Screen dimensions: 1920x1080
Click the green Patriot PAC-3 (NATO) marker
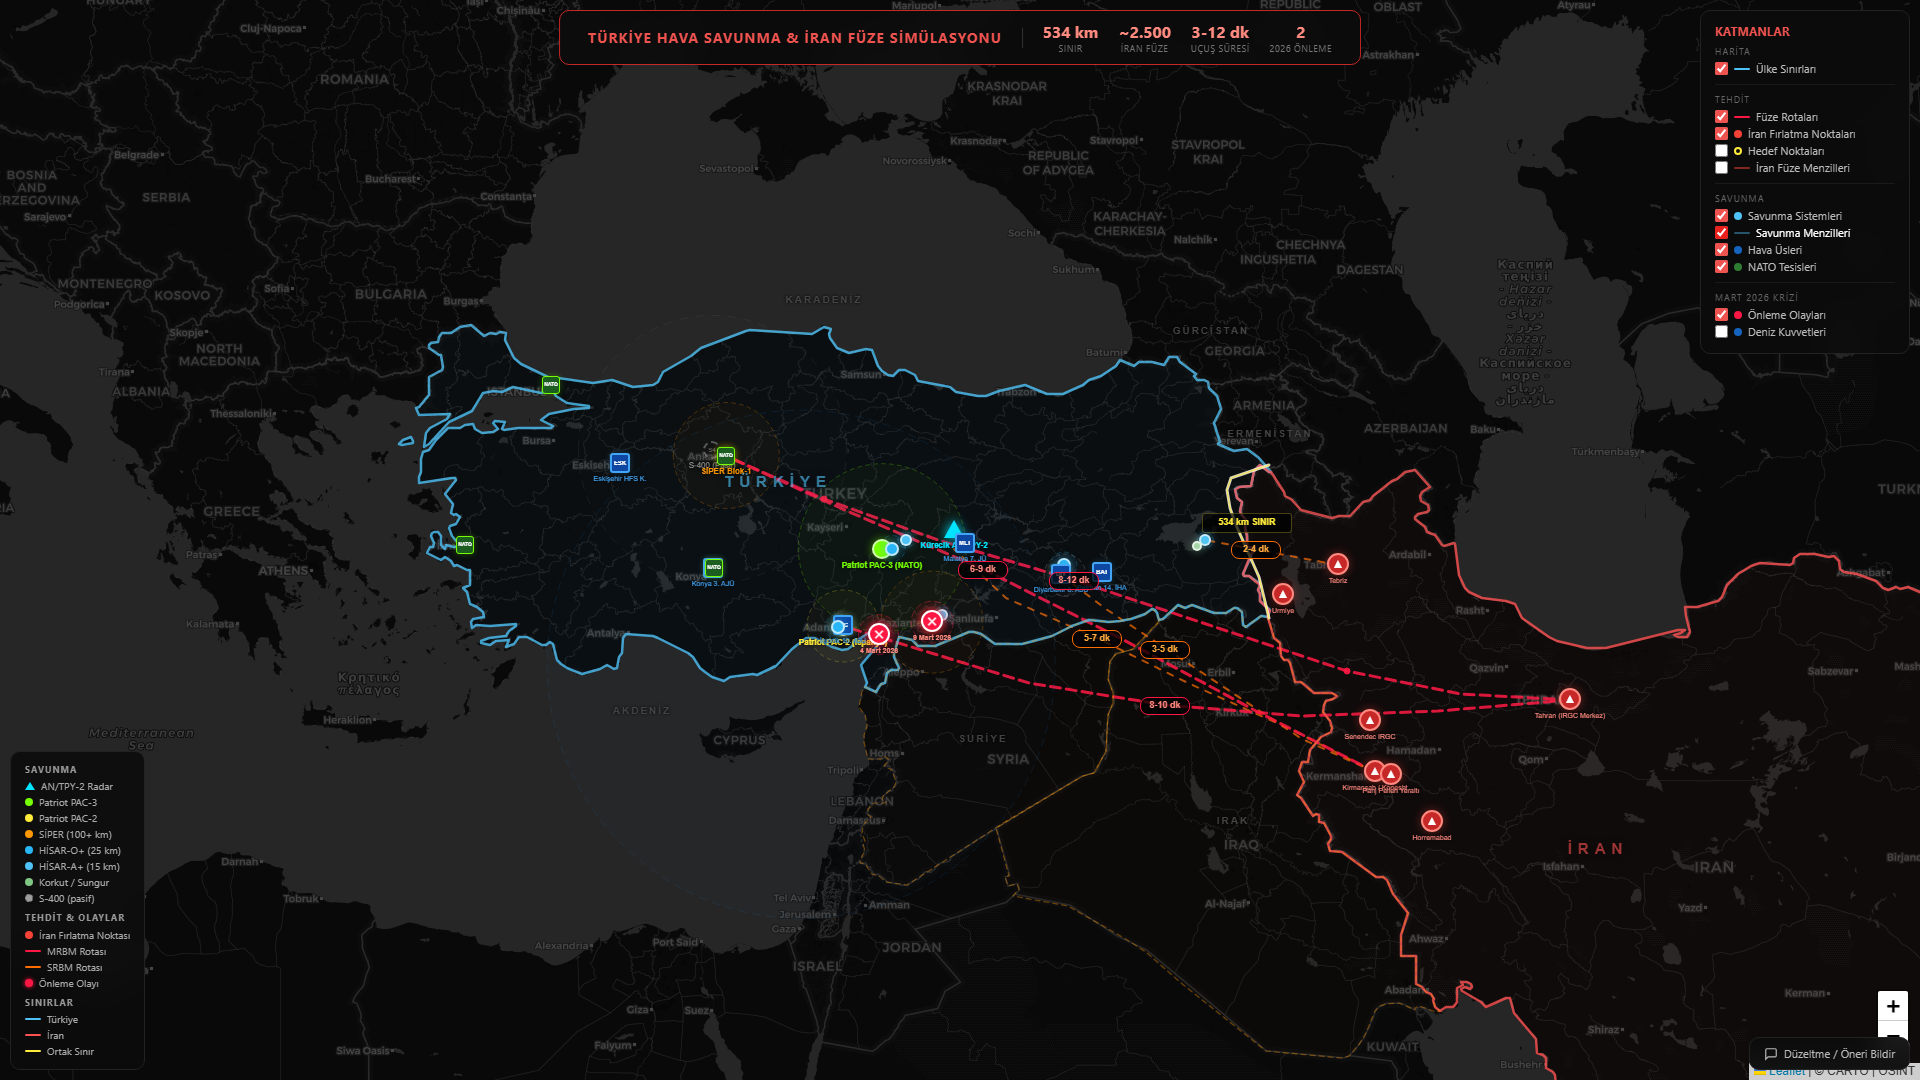pos(880,549)
